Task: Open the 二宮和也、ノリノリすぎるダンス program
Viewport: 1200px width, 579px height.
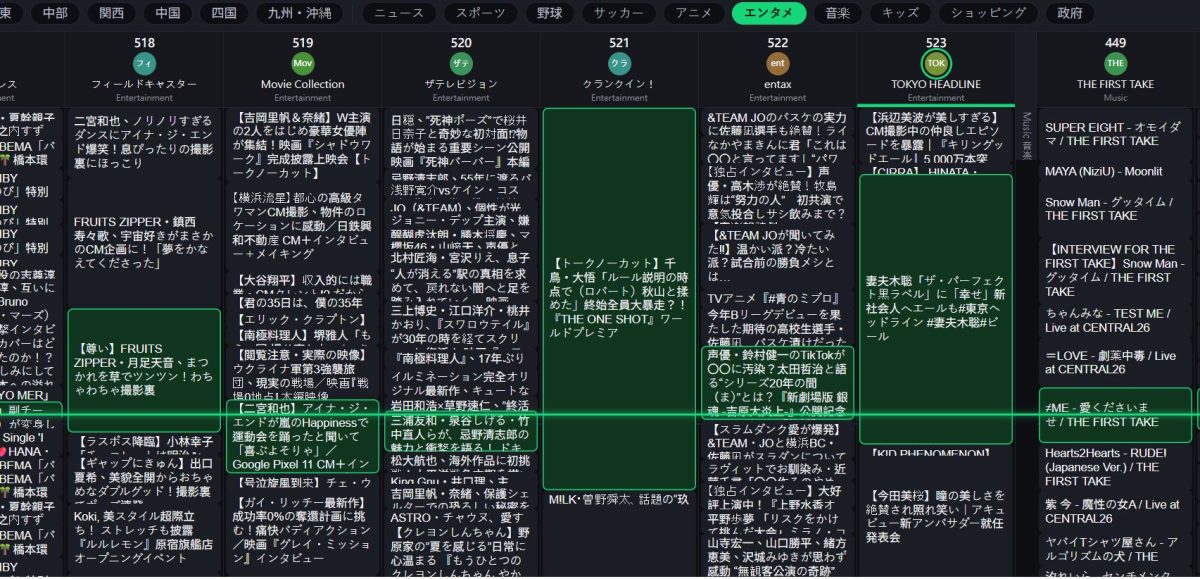Action: 145,141
